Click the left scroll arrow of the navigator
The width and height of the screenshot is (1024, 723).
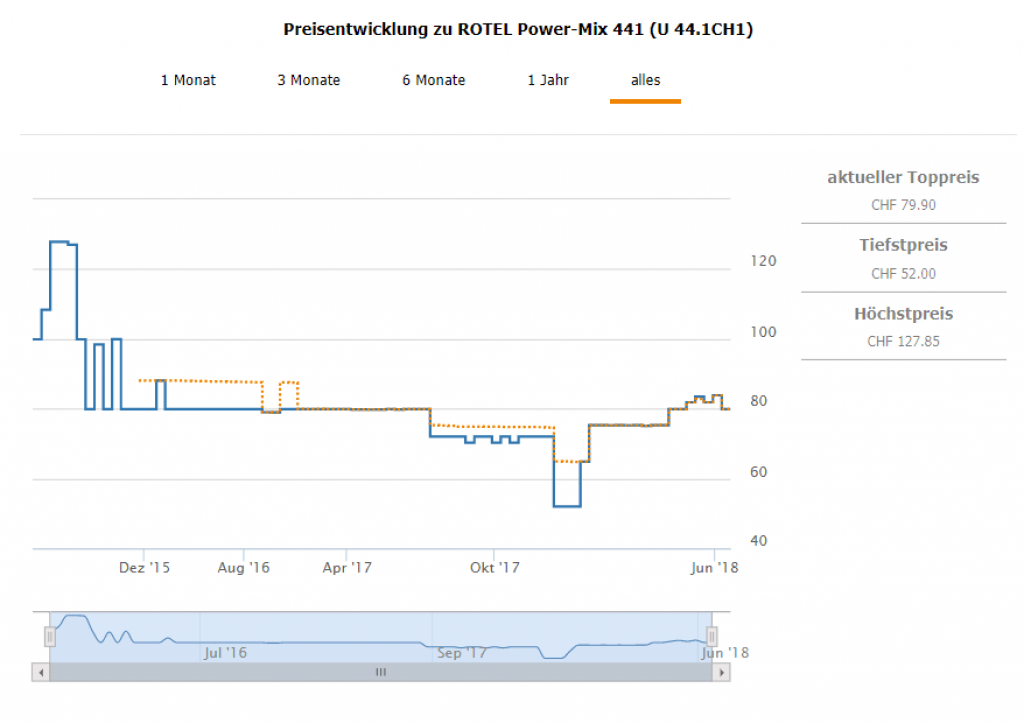(41, 673)
